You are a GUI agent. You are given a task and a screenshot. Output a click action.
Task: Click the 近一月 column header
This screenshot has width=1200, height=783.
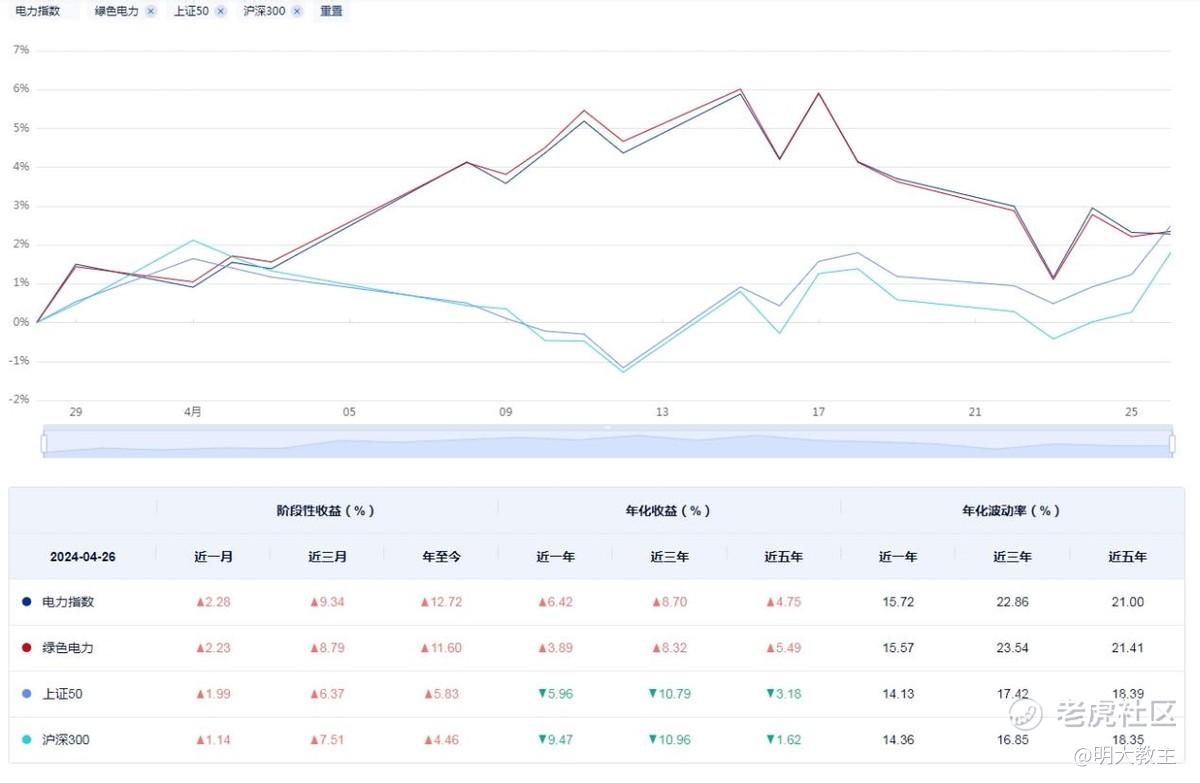(213, 556)
